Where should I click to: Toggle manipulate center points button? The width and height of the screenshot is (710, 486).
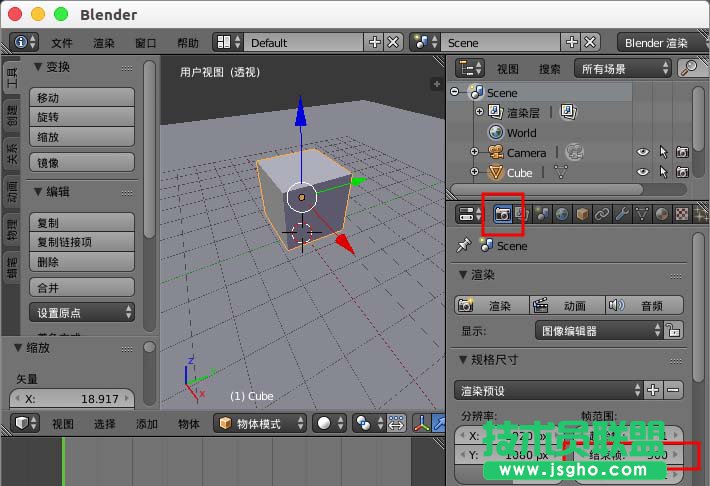click(396, 423)
